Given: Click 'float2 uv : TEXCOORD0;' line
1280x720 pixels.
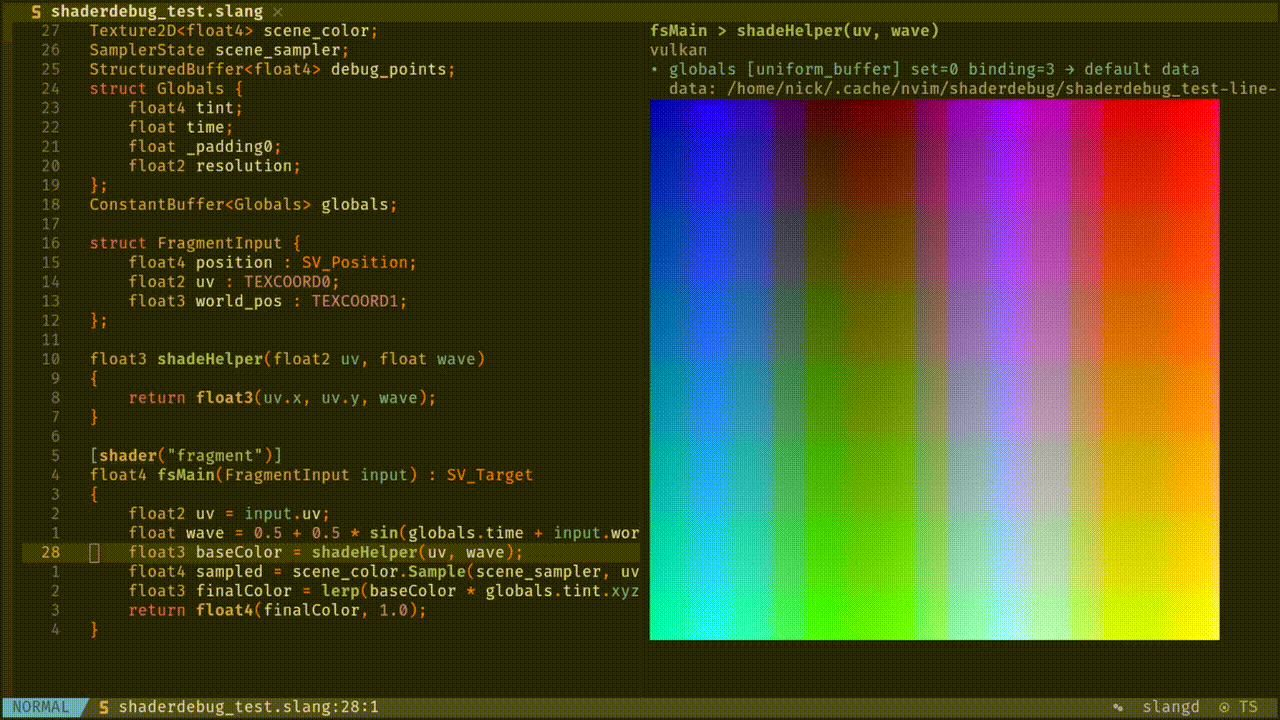Looking at the screenshot, I should click(x=235, y=282).
